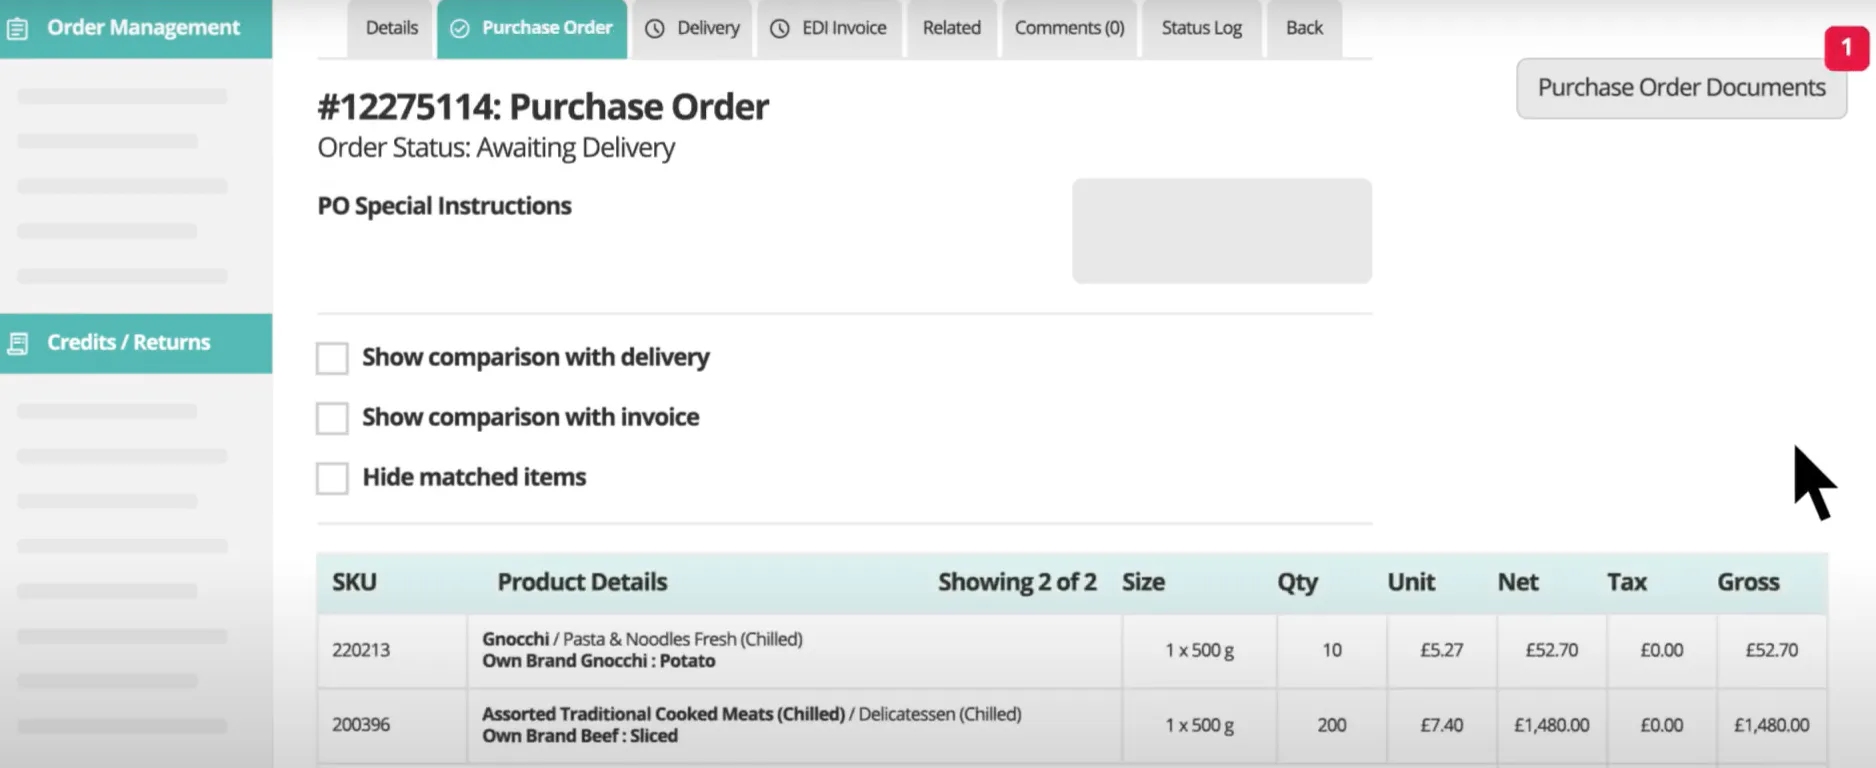The image size is (1876, 768).
Task: Click the Credits / Returns receipt icon
Action: [17, 343]
